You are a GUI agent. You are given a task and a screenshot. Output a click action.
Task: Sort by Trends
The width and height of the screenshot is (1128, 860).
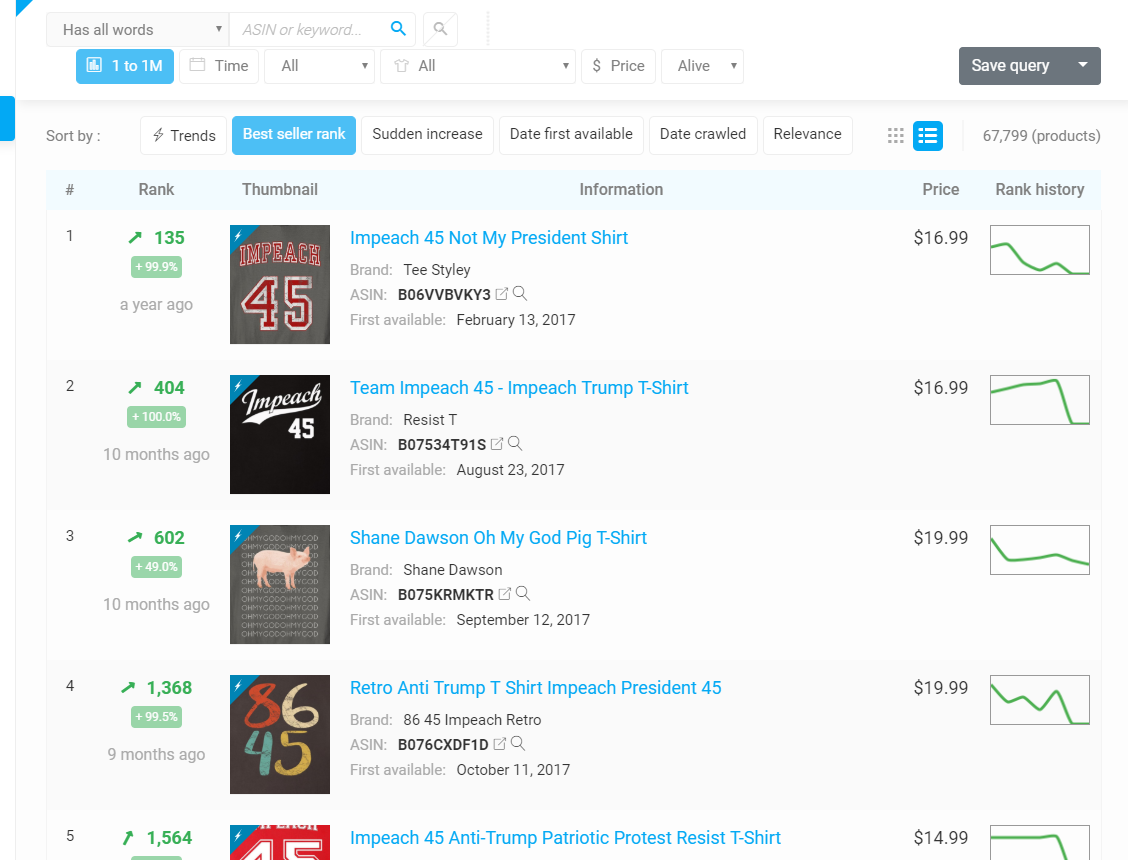point(183,135)
